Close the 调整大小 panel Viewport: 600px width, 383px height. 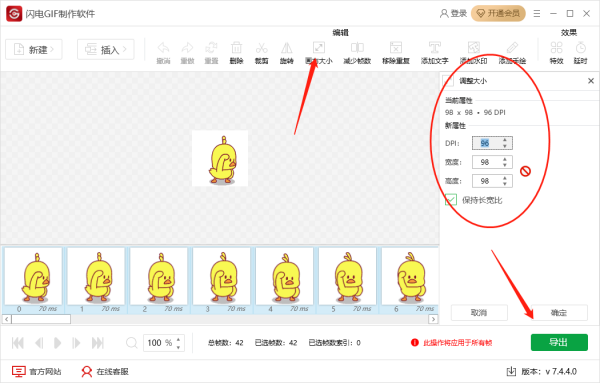591,81
